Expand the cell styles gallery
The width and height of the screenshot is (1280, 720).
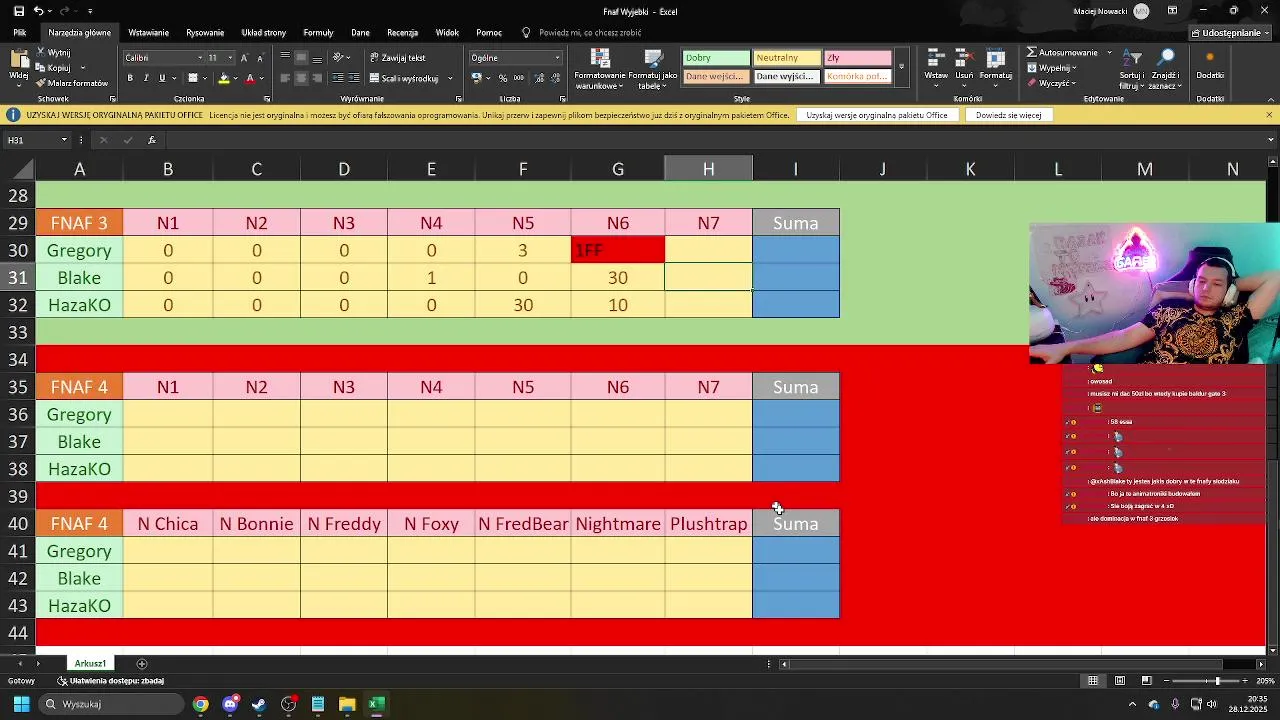pos(901,67)
